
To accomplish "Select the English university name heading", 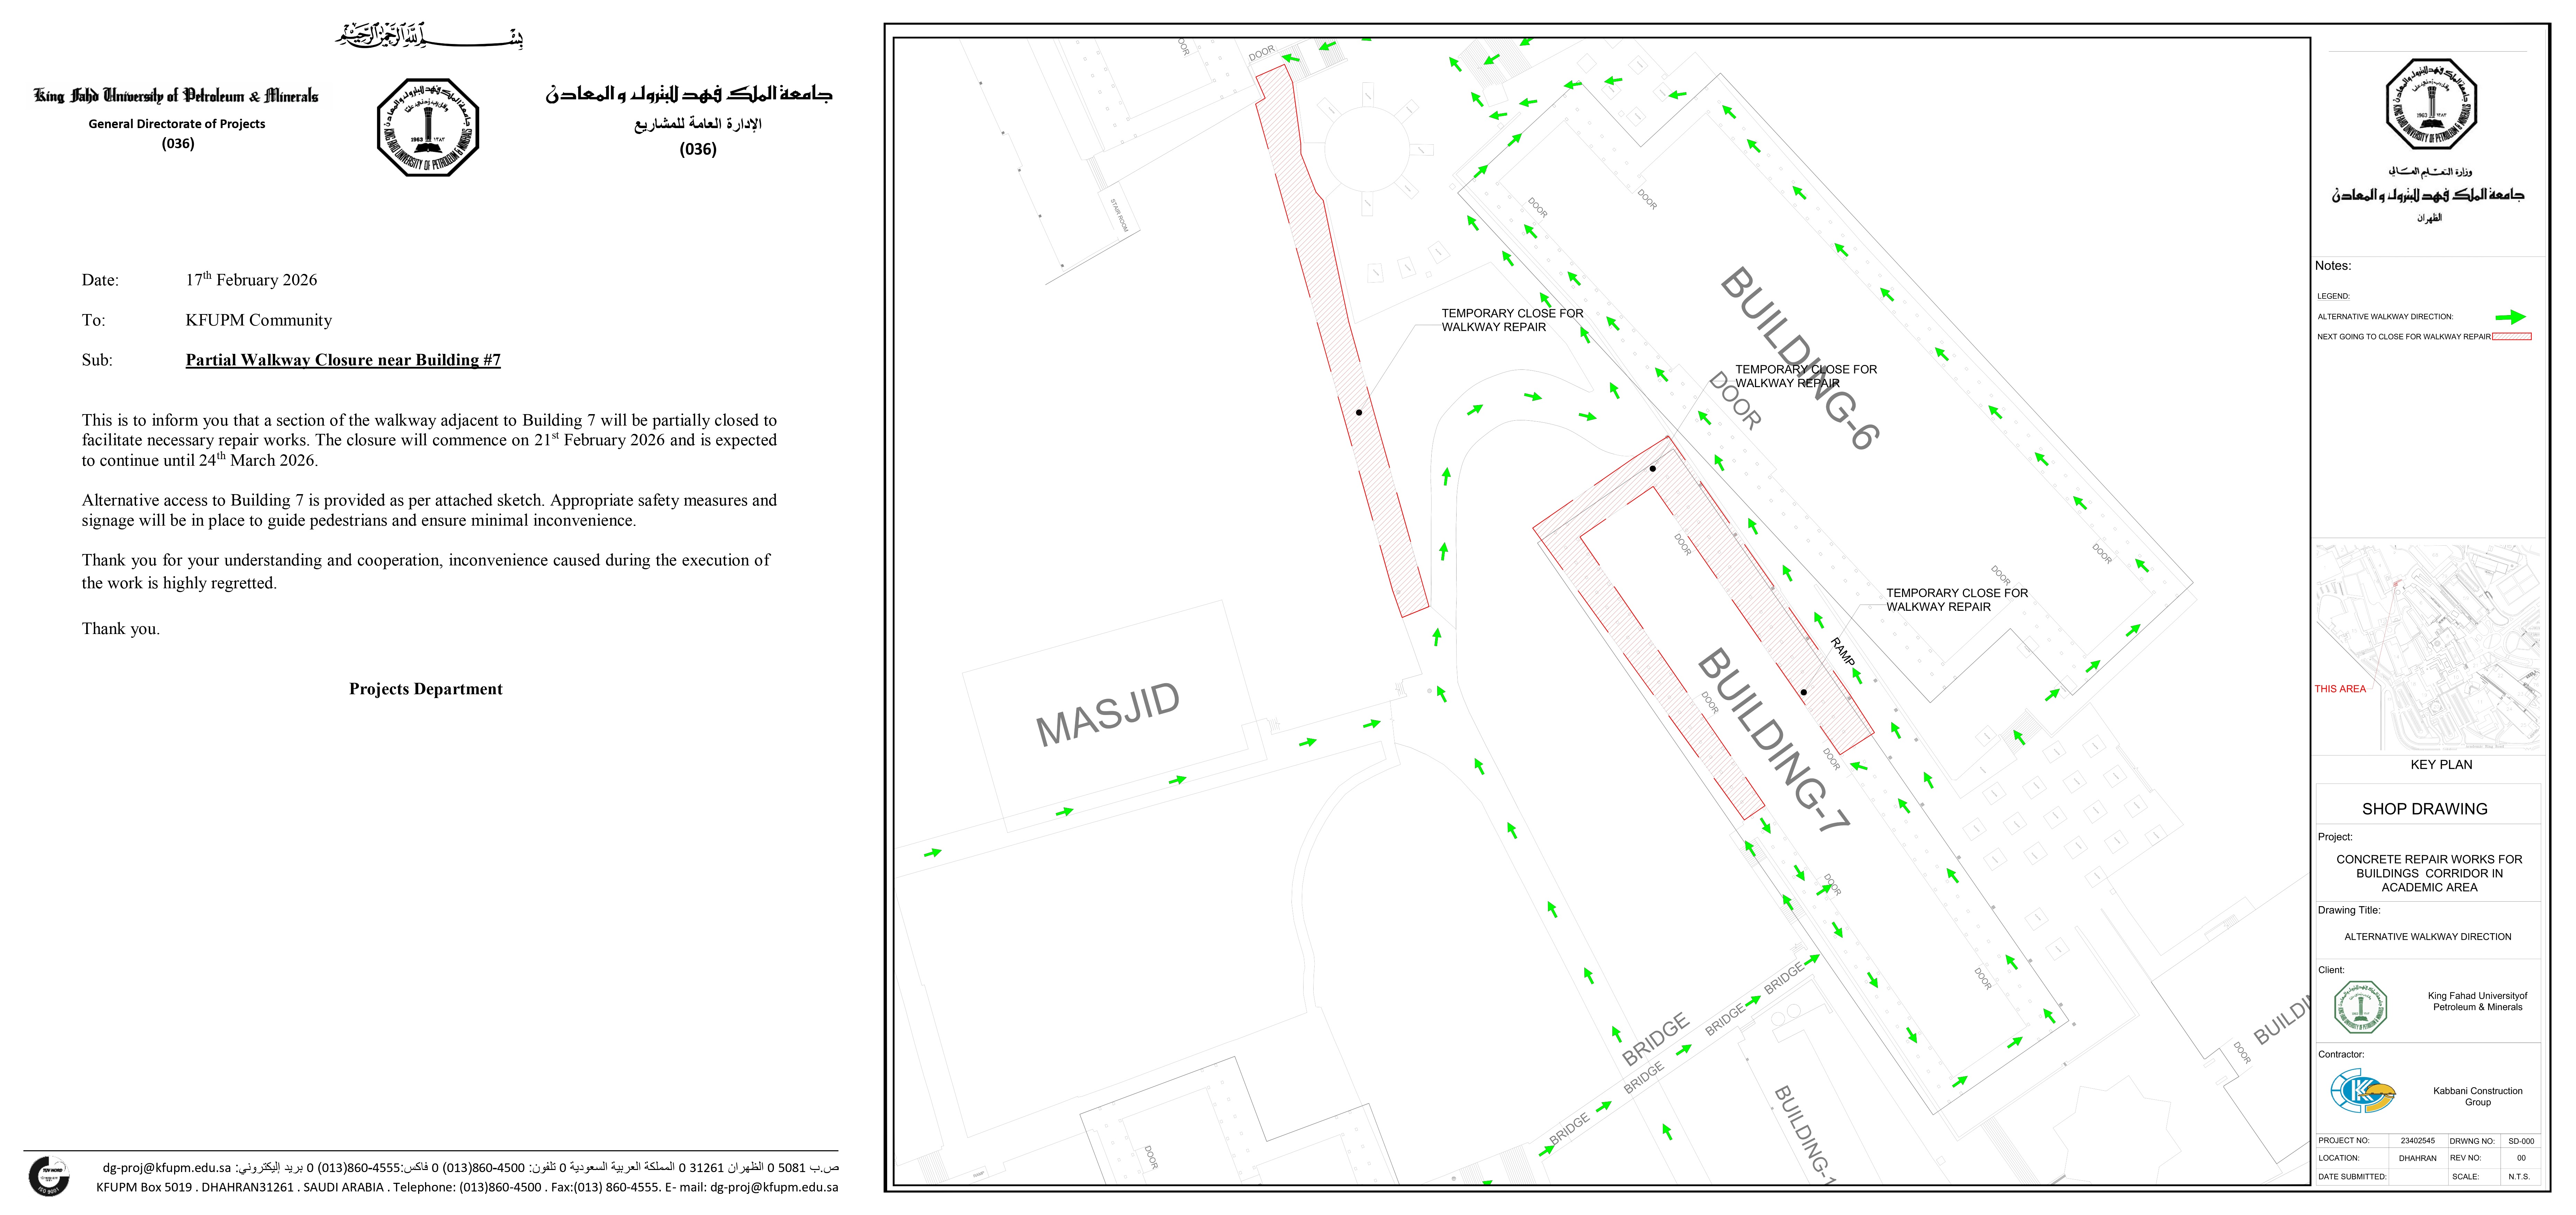I will click(176, 96).
